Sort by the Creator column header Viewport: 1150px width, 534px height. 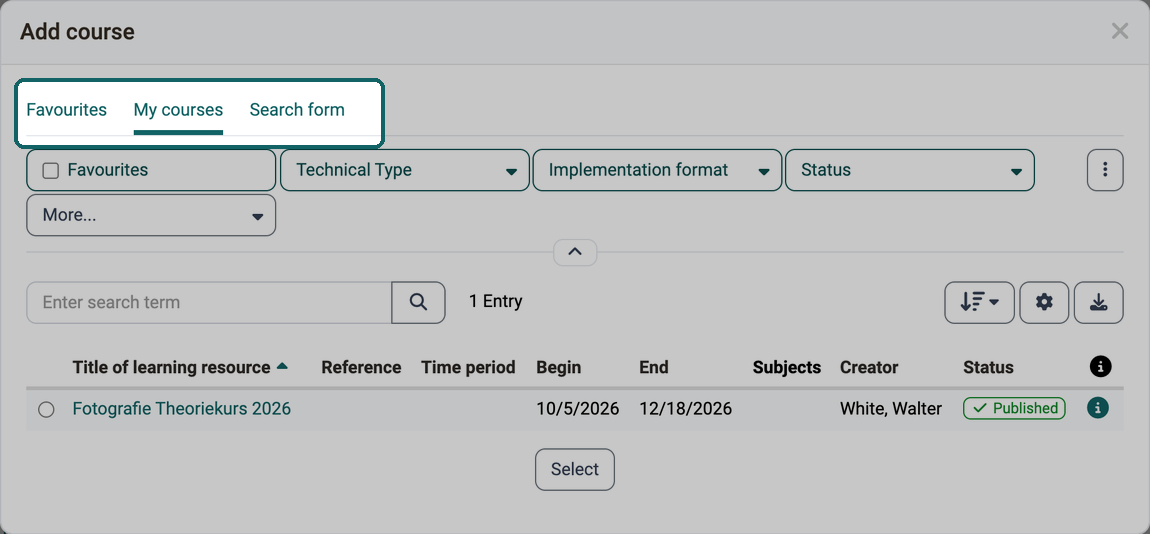click(869, 367)
